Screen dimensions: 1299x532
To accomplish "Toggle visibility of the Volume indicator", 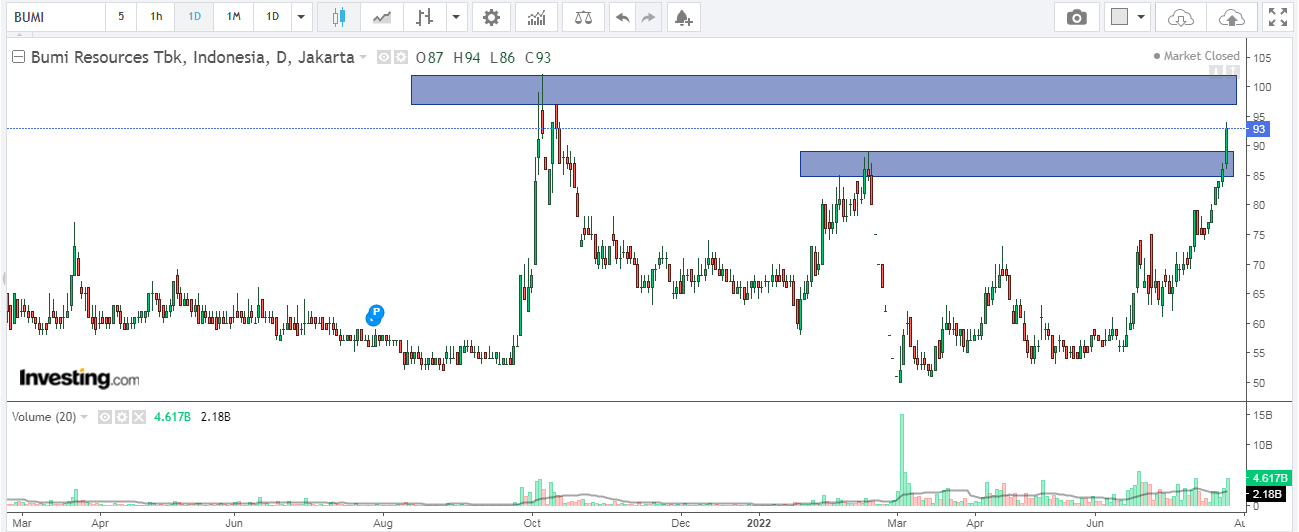I will (104, 417).
